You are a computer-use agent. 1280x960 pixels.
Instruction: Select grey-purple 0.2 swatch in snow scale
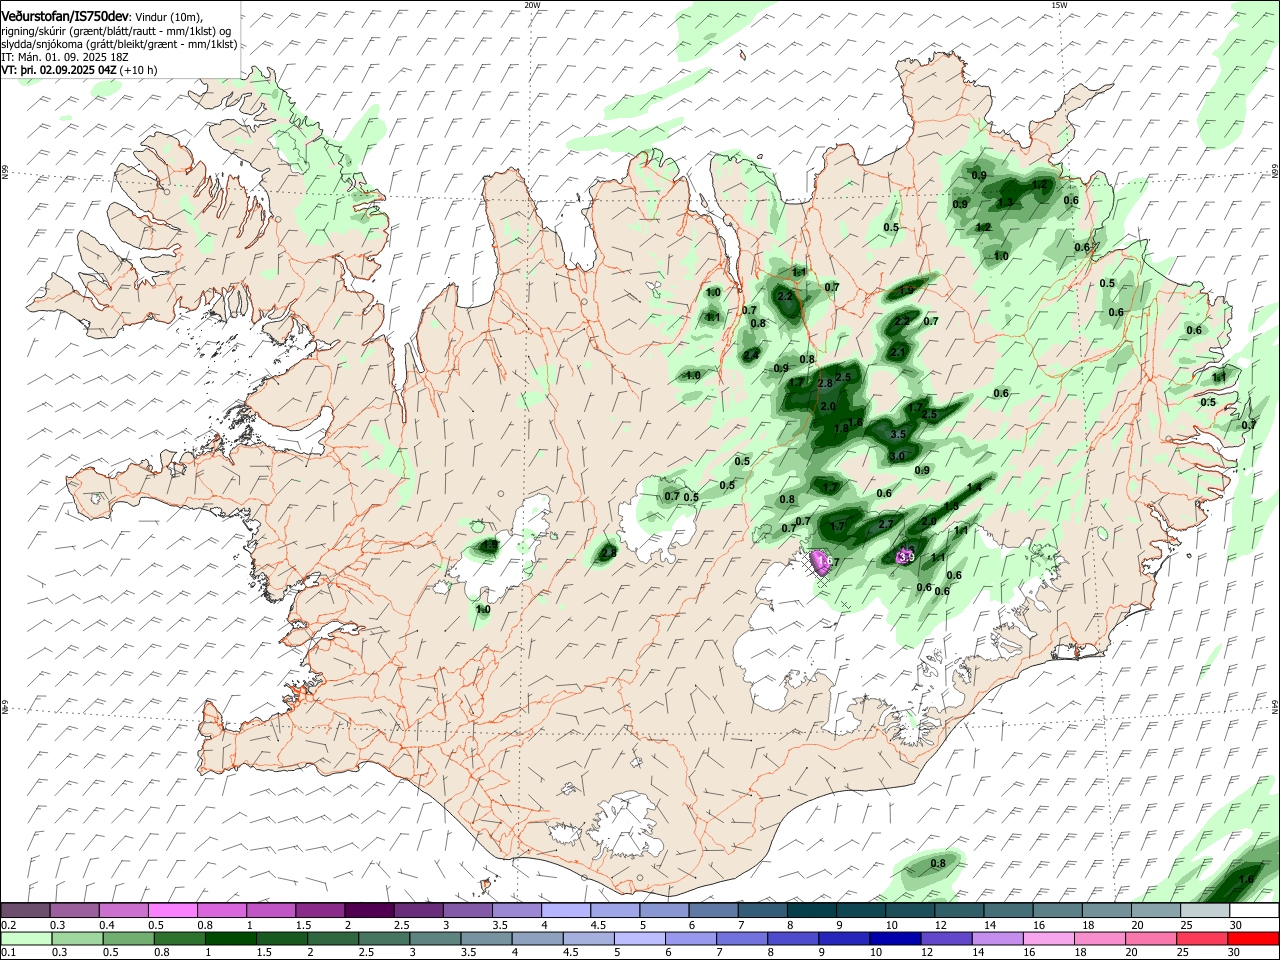(x=25, y=910)
